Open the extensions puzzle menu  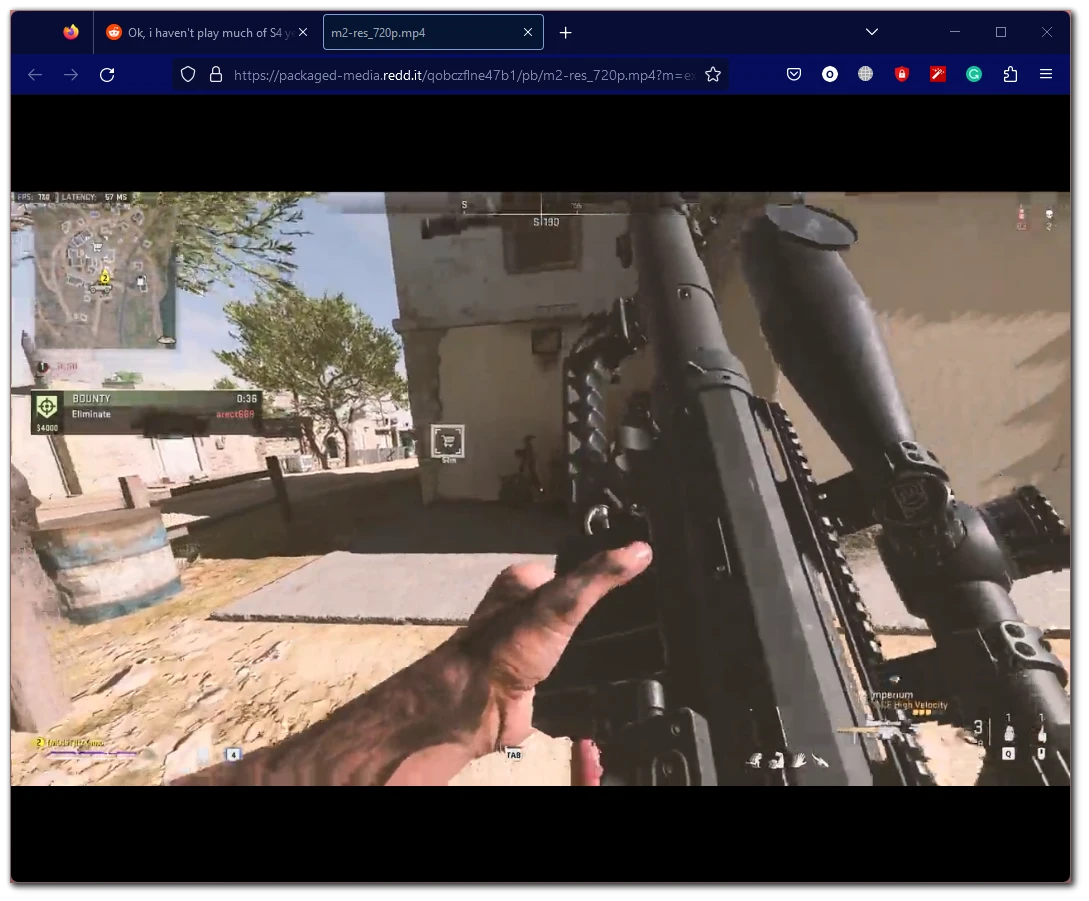click(1011, 74)
